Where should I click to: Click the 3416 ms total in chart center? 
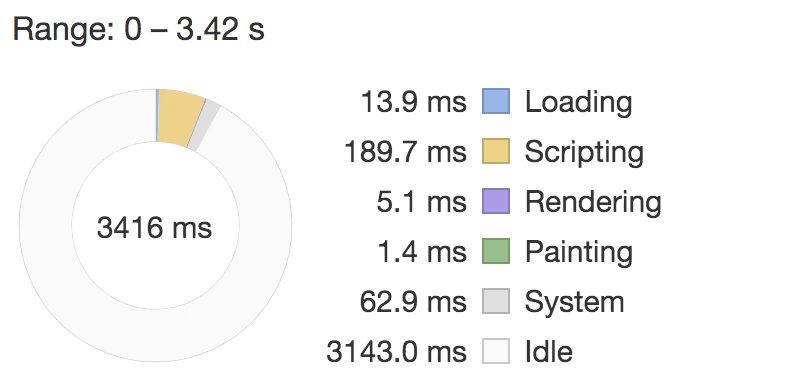pyautogui.click(x=155, y=227)
